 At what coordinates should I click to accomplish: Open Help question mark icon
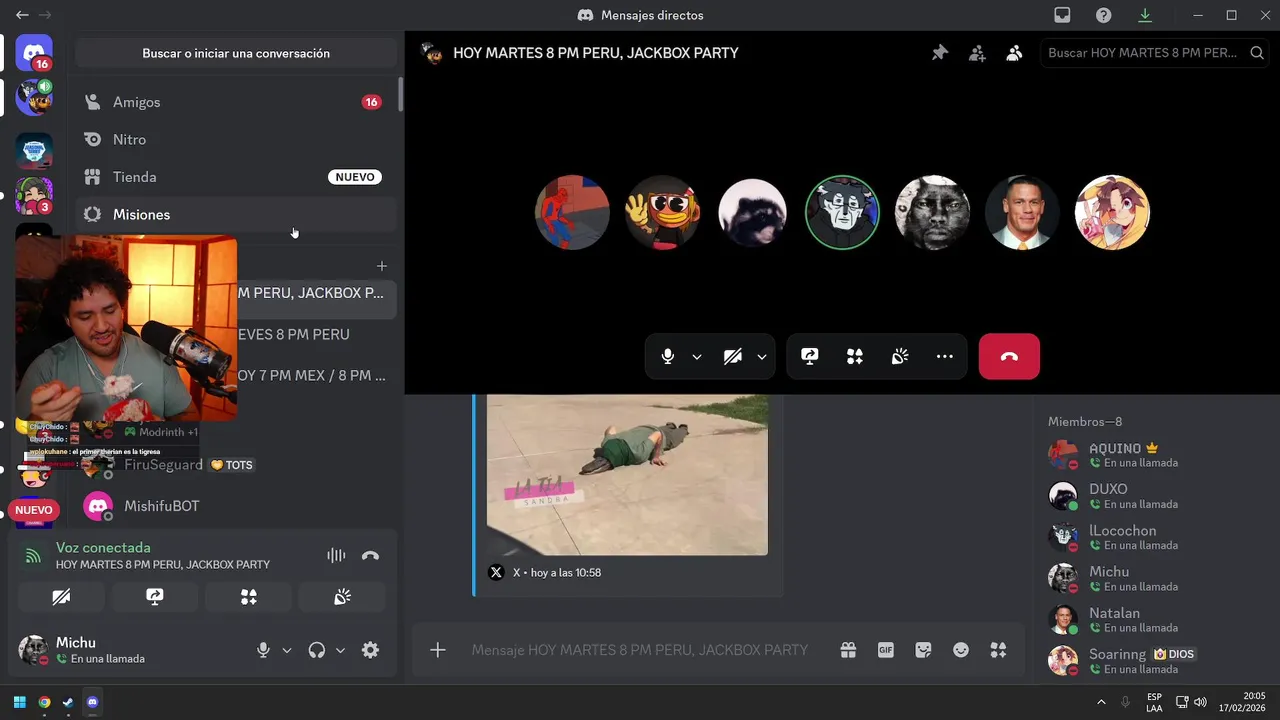(1103, 15)
